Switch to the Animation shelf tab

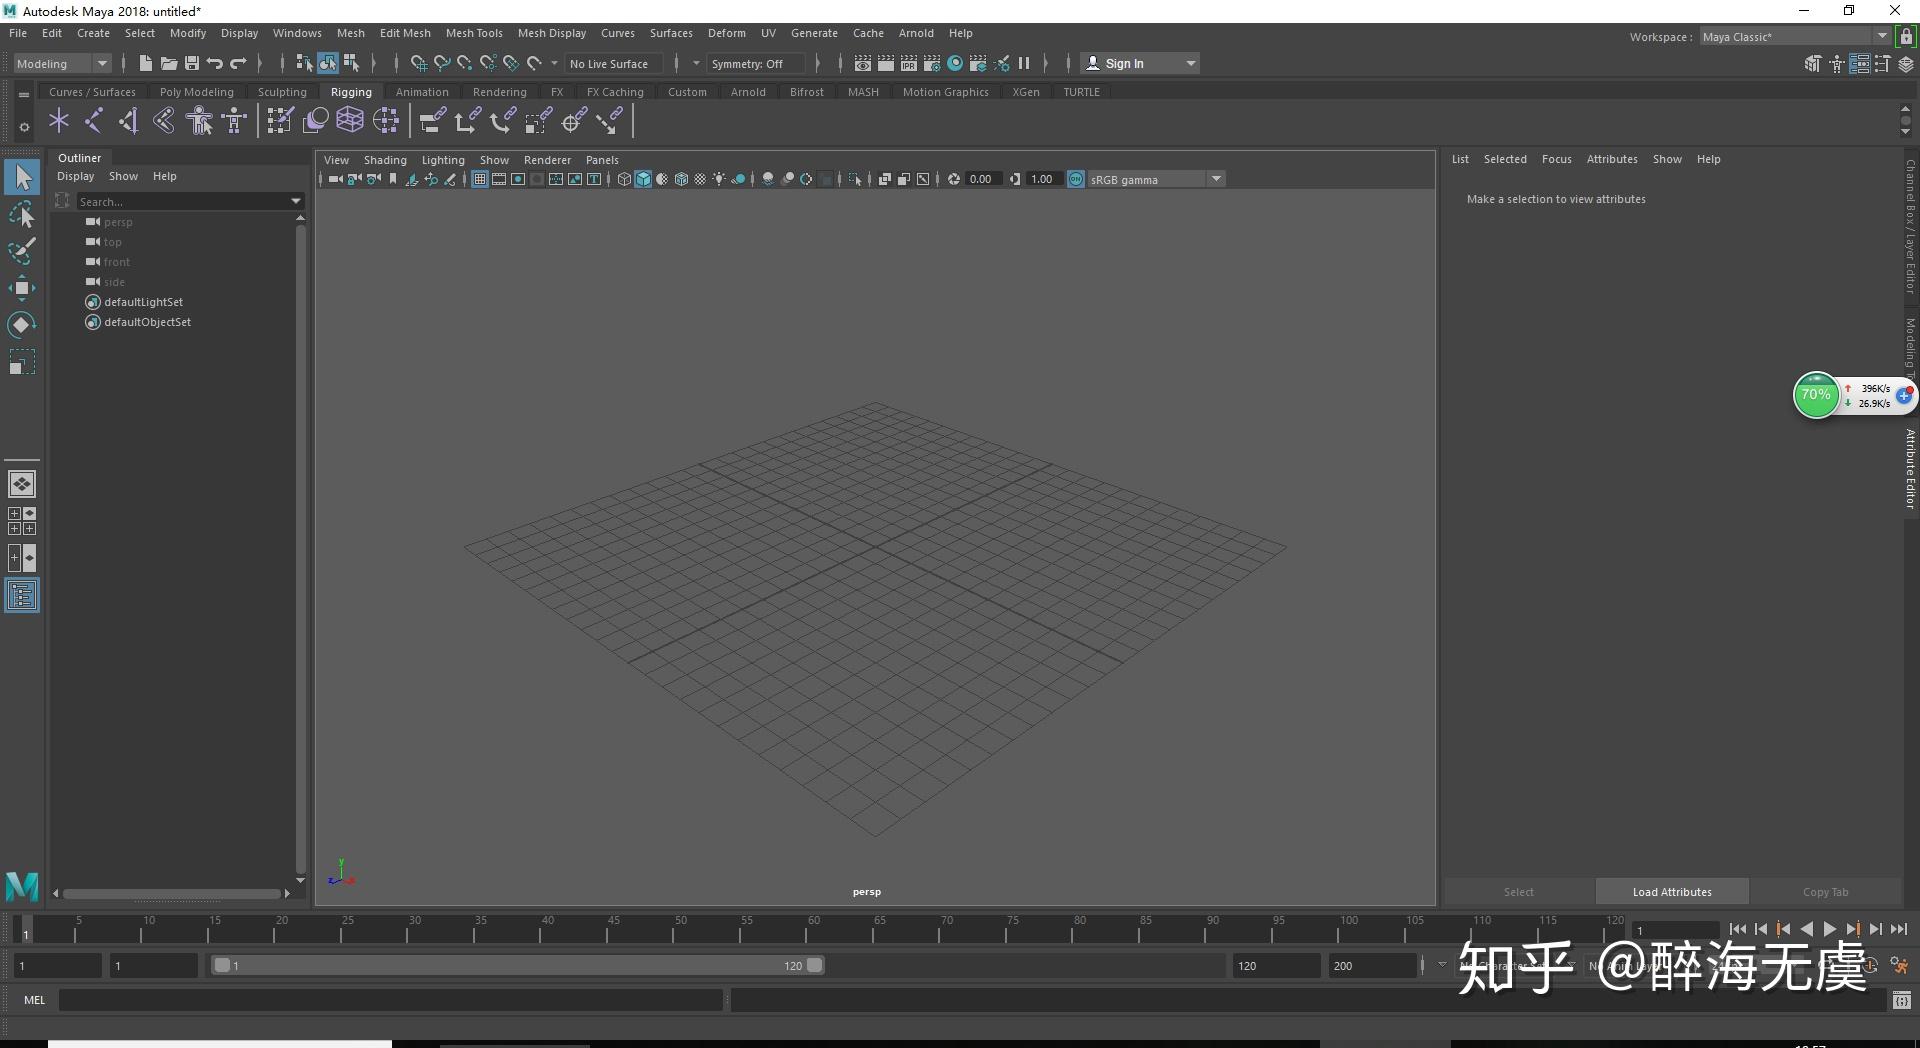[x=421, y=92]
